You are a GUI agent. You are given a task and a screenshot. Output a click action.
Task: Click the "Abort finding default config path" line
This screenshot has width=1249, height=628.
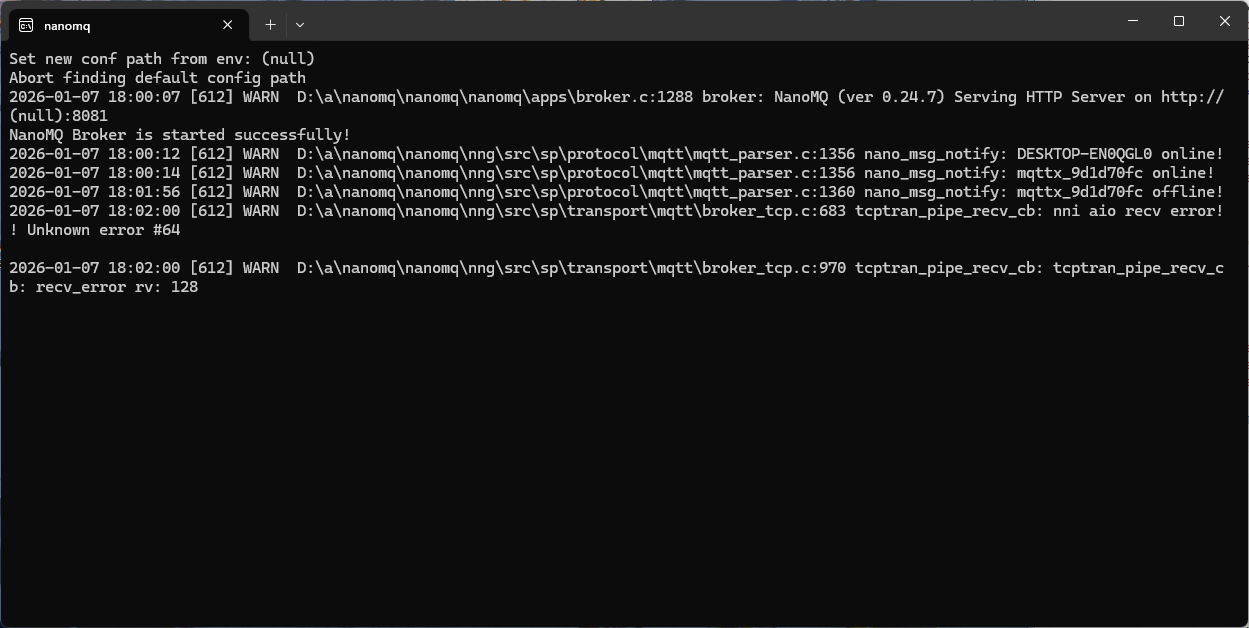pos(157,78)
